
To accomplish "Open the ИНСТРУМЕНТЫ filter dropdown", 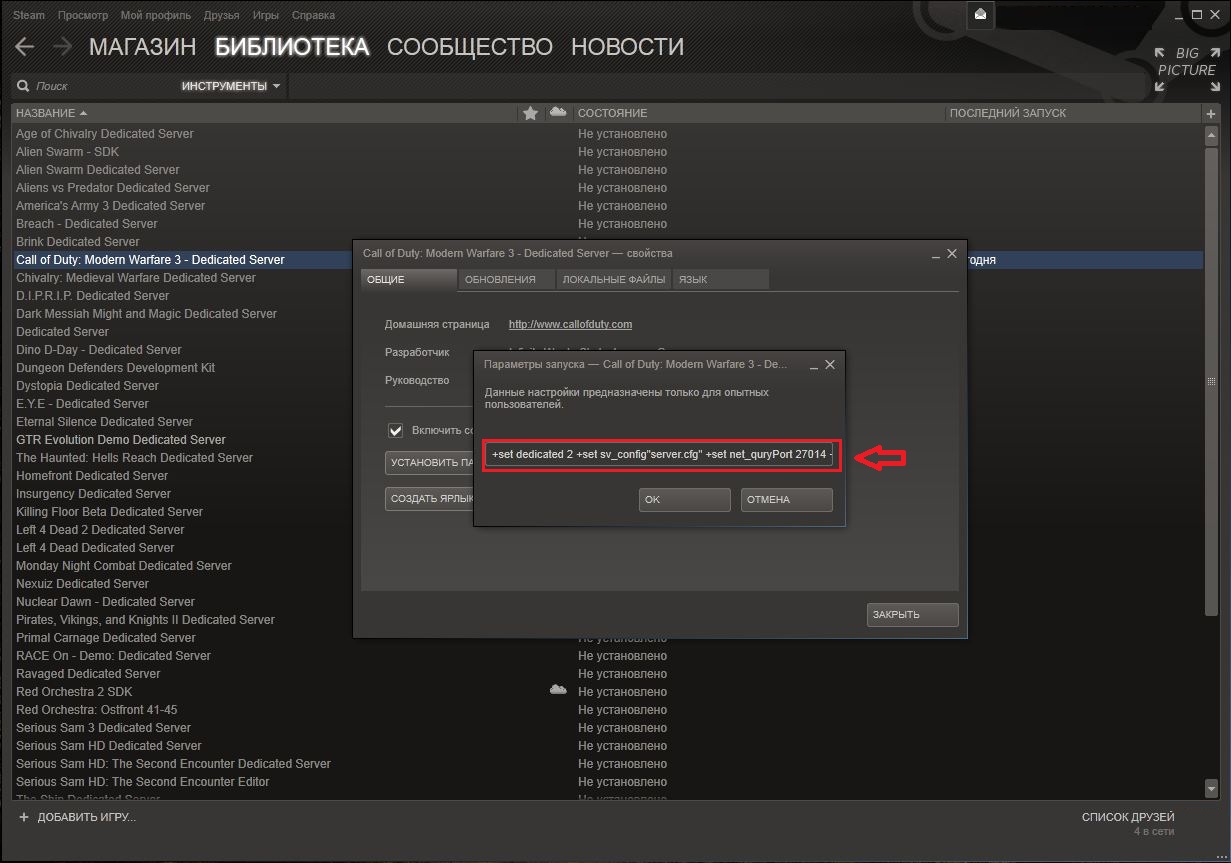I will (231, 86).
